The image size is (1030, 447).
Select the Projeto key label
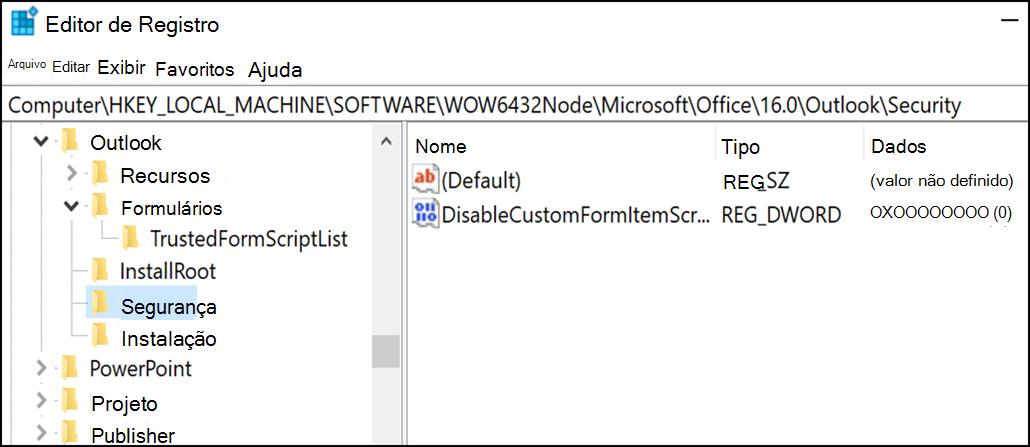pos(124,403)
